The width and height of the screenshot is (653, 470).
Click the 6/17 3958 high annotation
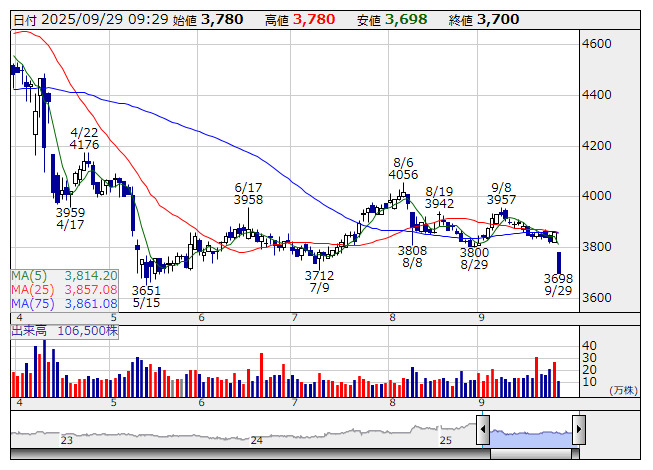point(248,194)
